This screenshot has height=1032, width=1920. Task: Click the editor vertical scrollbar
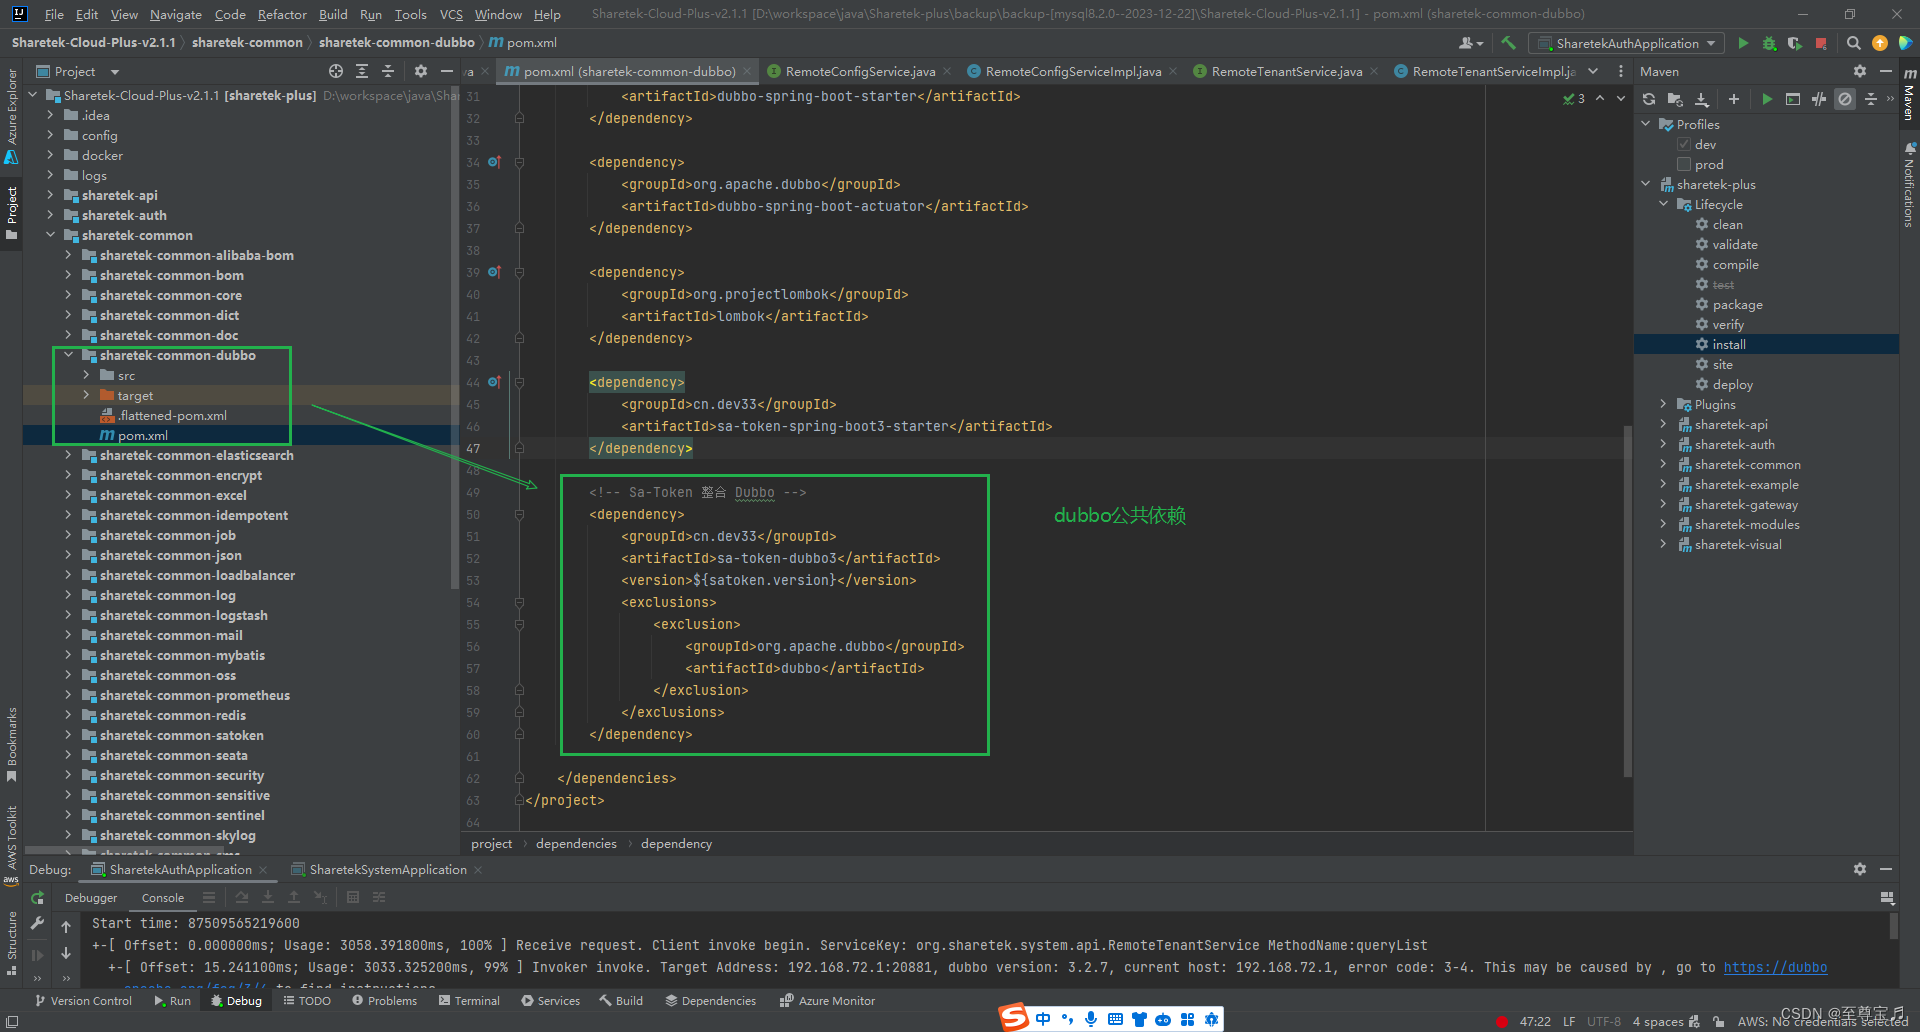(1627, 600)
